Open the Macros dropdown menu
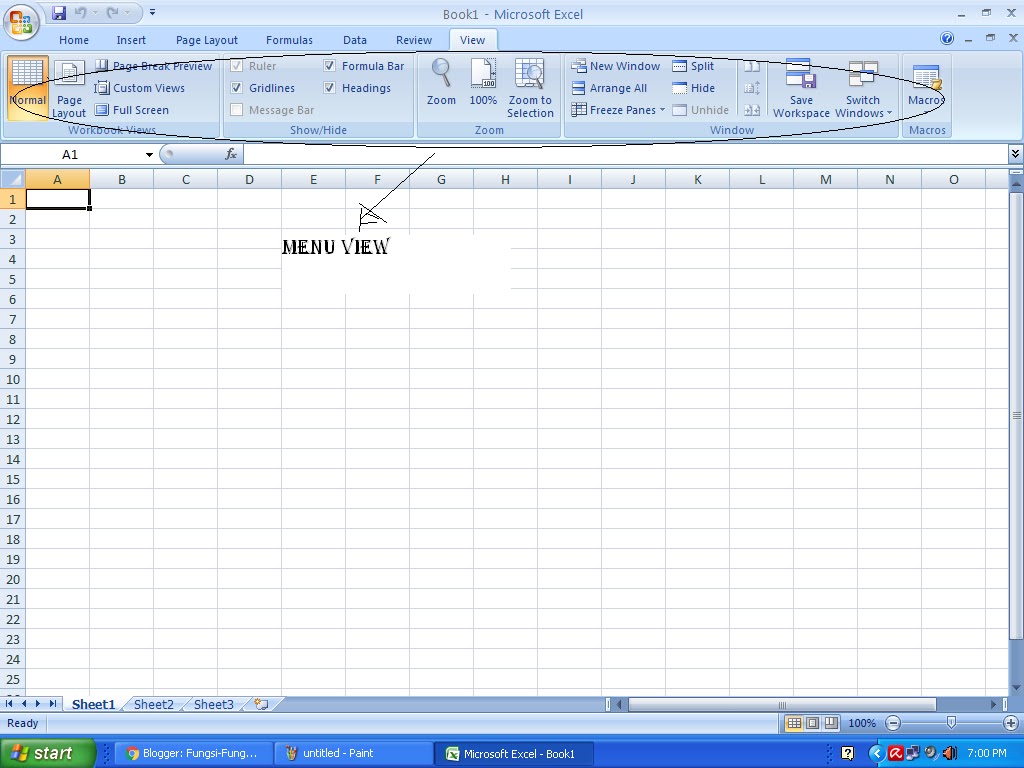1024x768 pixels. coord(924,88)
